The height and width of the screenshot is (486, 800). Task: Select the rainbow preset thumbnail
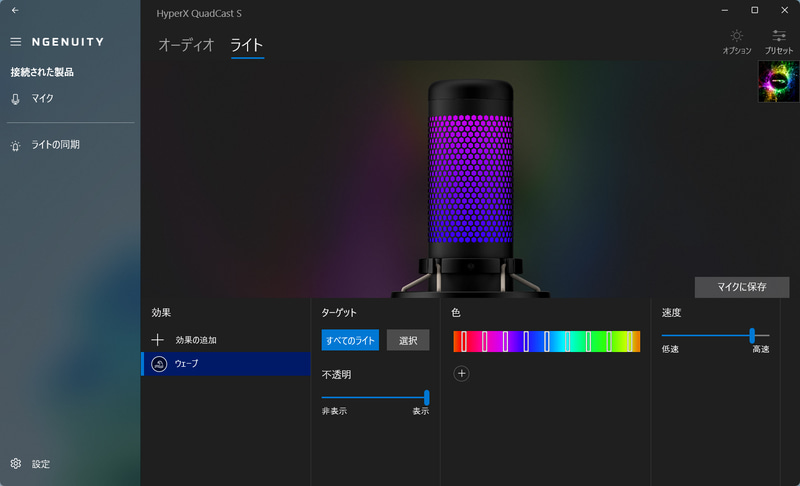779,82
